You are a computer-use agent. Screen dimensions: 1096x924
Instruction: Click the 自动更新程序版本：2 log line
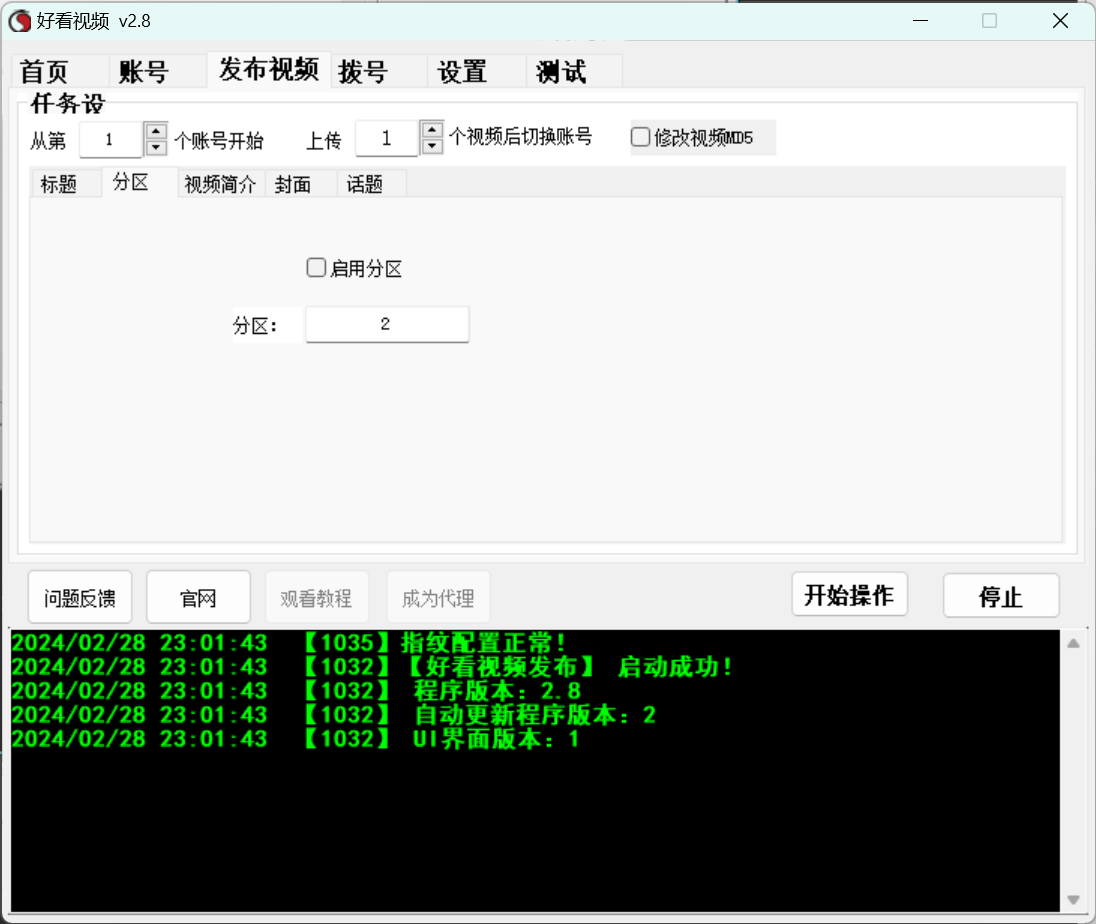coord(333,714)
